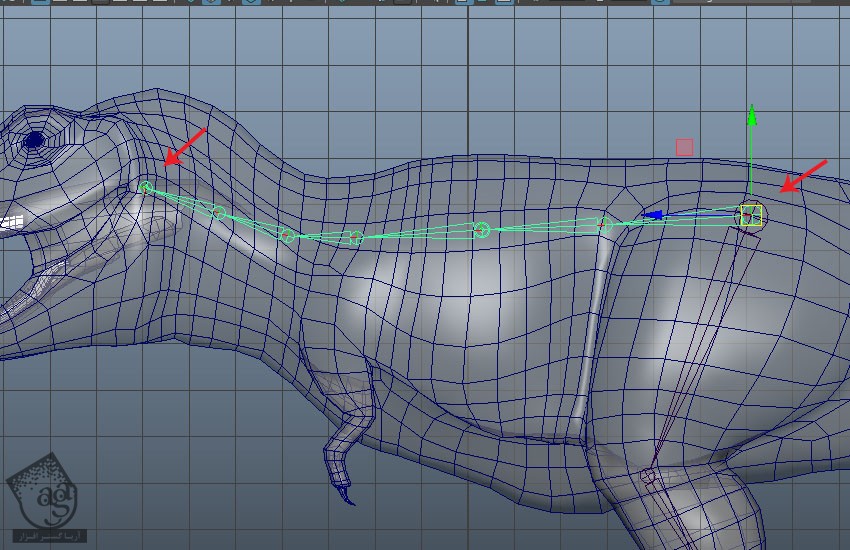Click the red arrow pointing at the neck joint
This screenshot has width=850, height=550.
[x=185, y=146]
